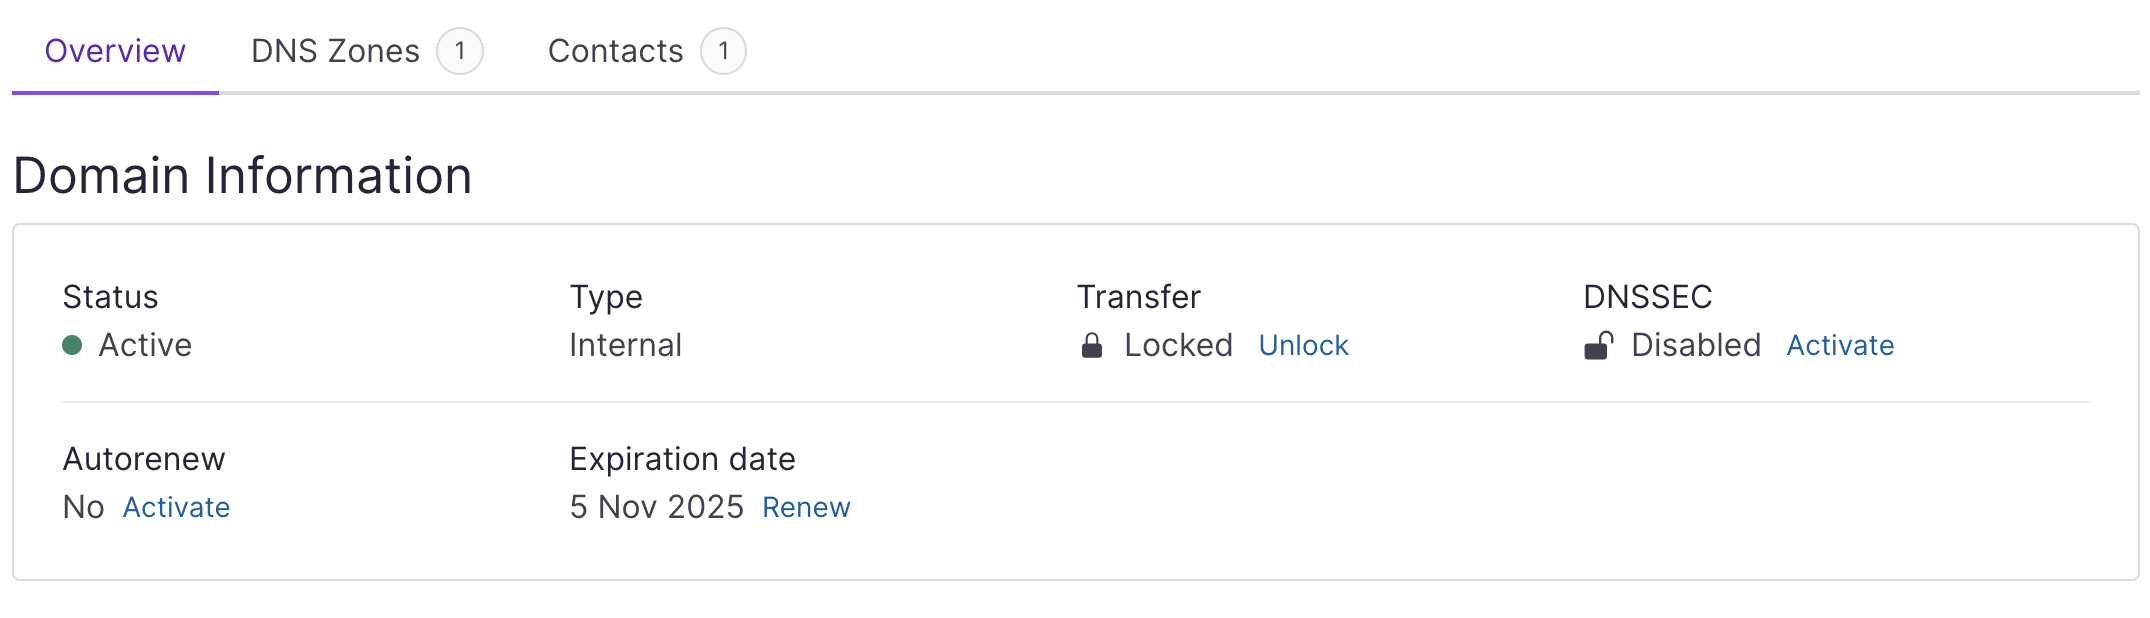Screen dimensions: 2150x618
Task: Click the Contacts count badge
Action: (x=723, y=51)
